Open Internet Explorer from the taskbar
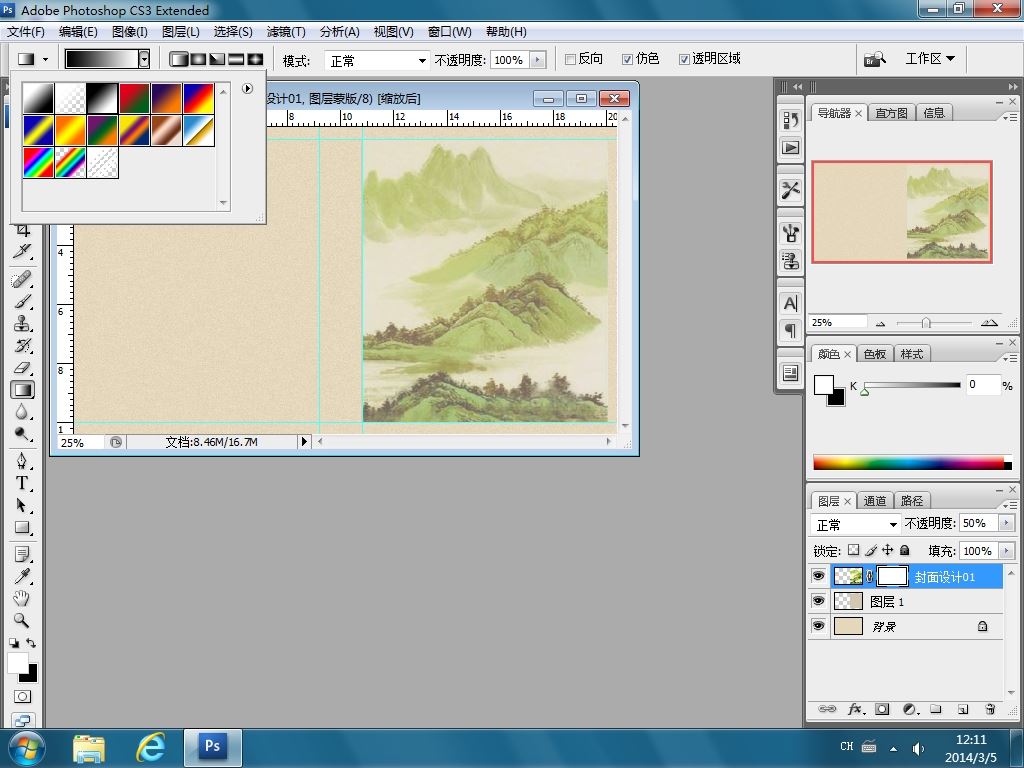The image size is (1024, 768). [150, 746]
